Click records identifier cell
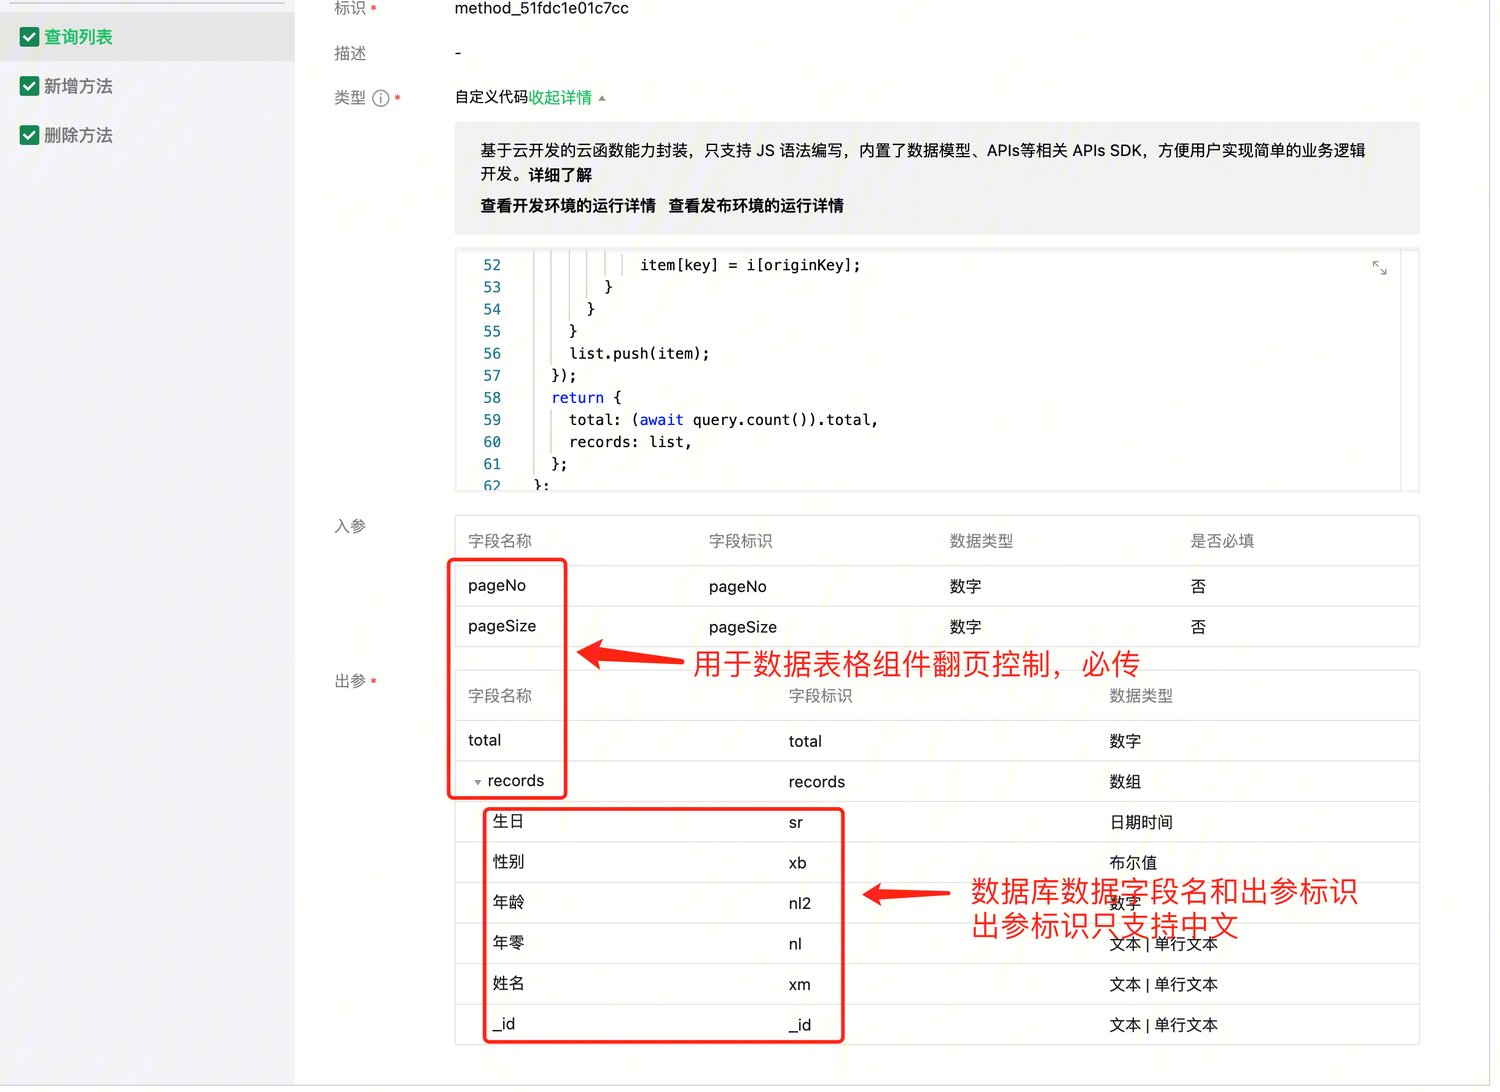The image size is (1500, 1092). pos(817,782)
